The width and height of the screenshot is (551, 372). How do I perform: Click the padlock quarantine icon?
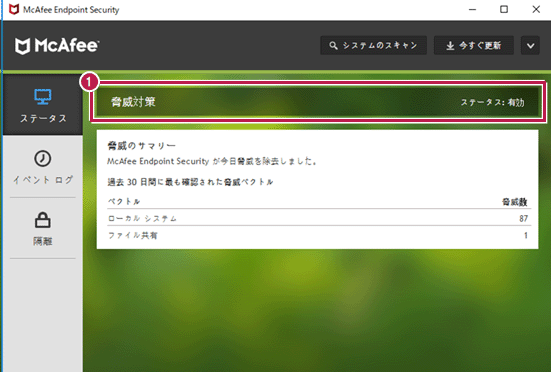tap(43, 220)
